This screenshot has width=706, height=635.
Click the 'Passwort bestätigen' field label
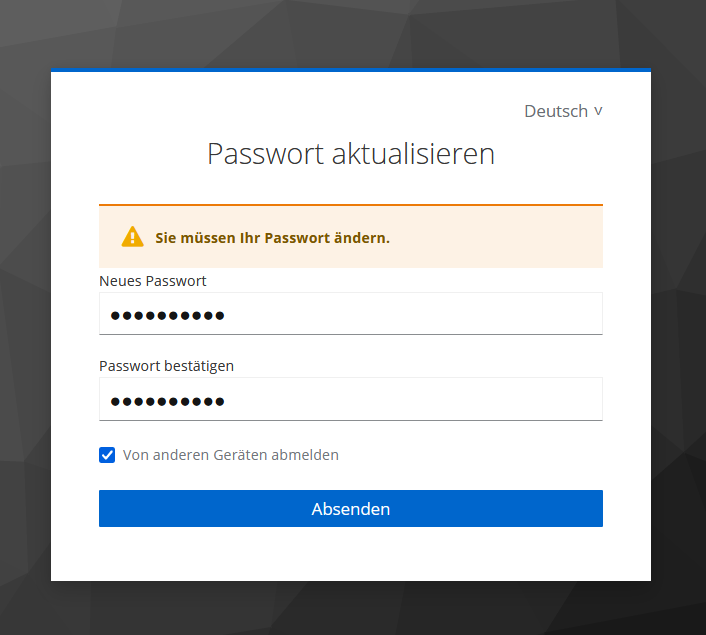click(166, 366)
